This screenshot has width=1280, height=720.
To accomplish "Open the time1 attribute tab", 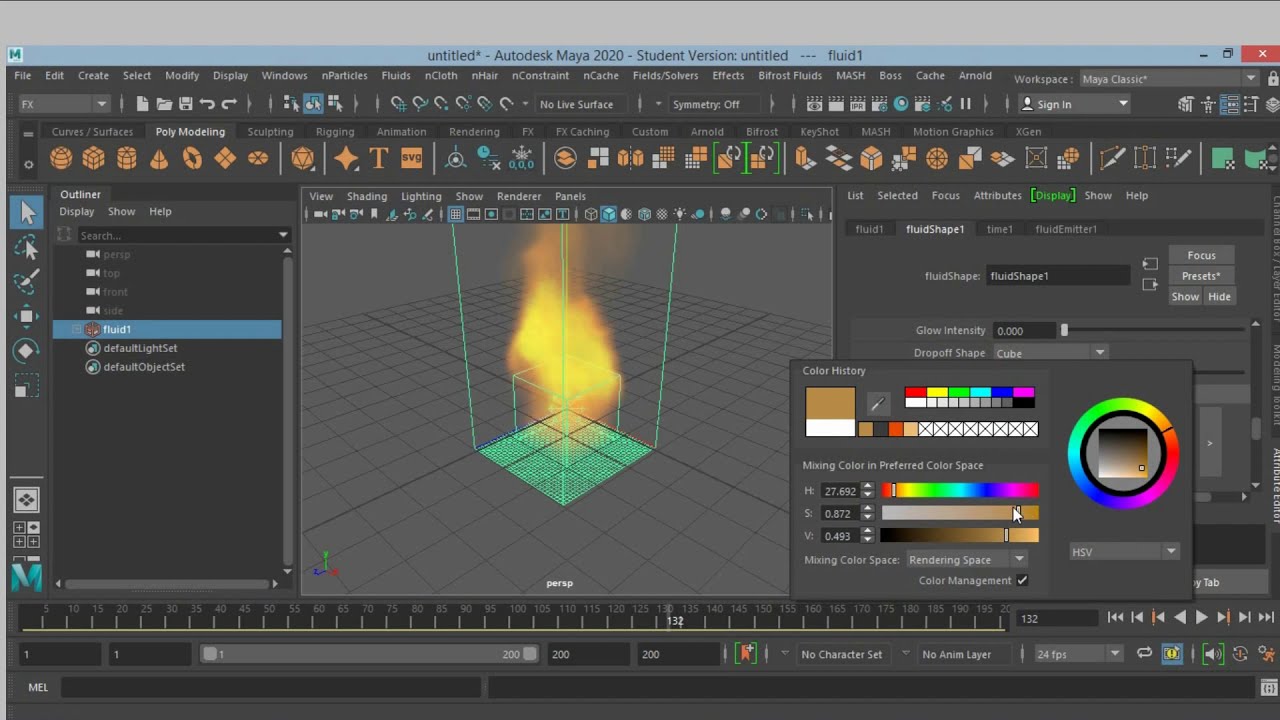I will click(1000, 229).
